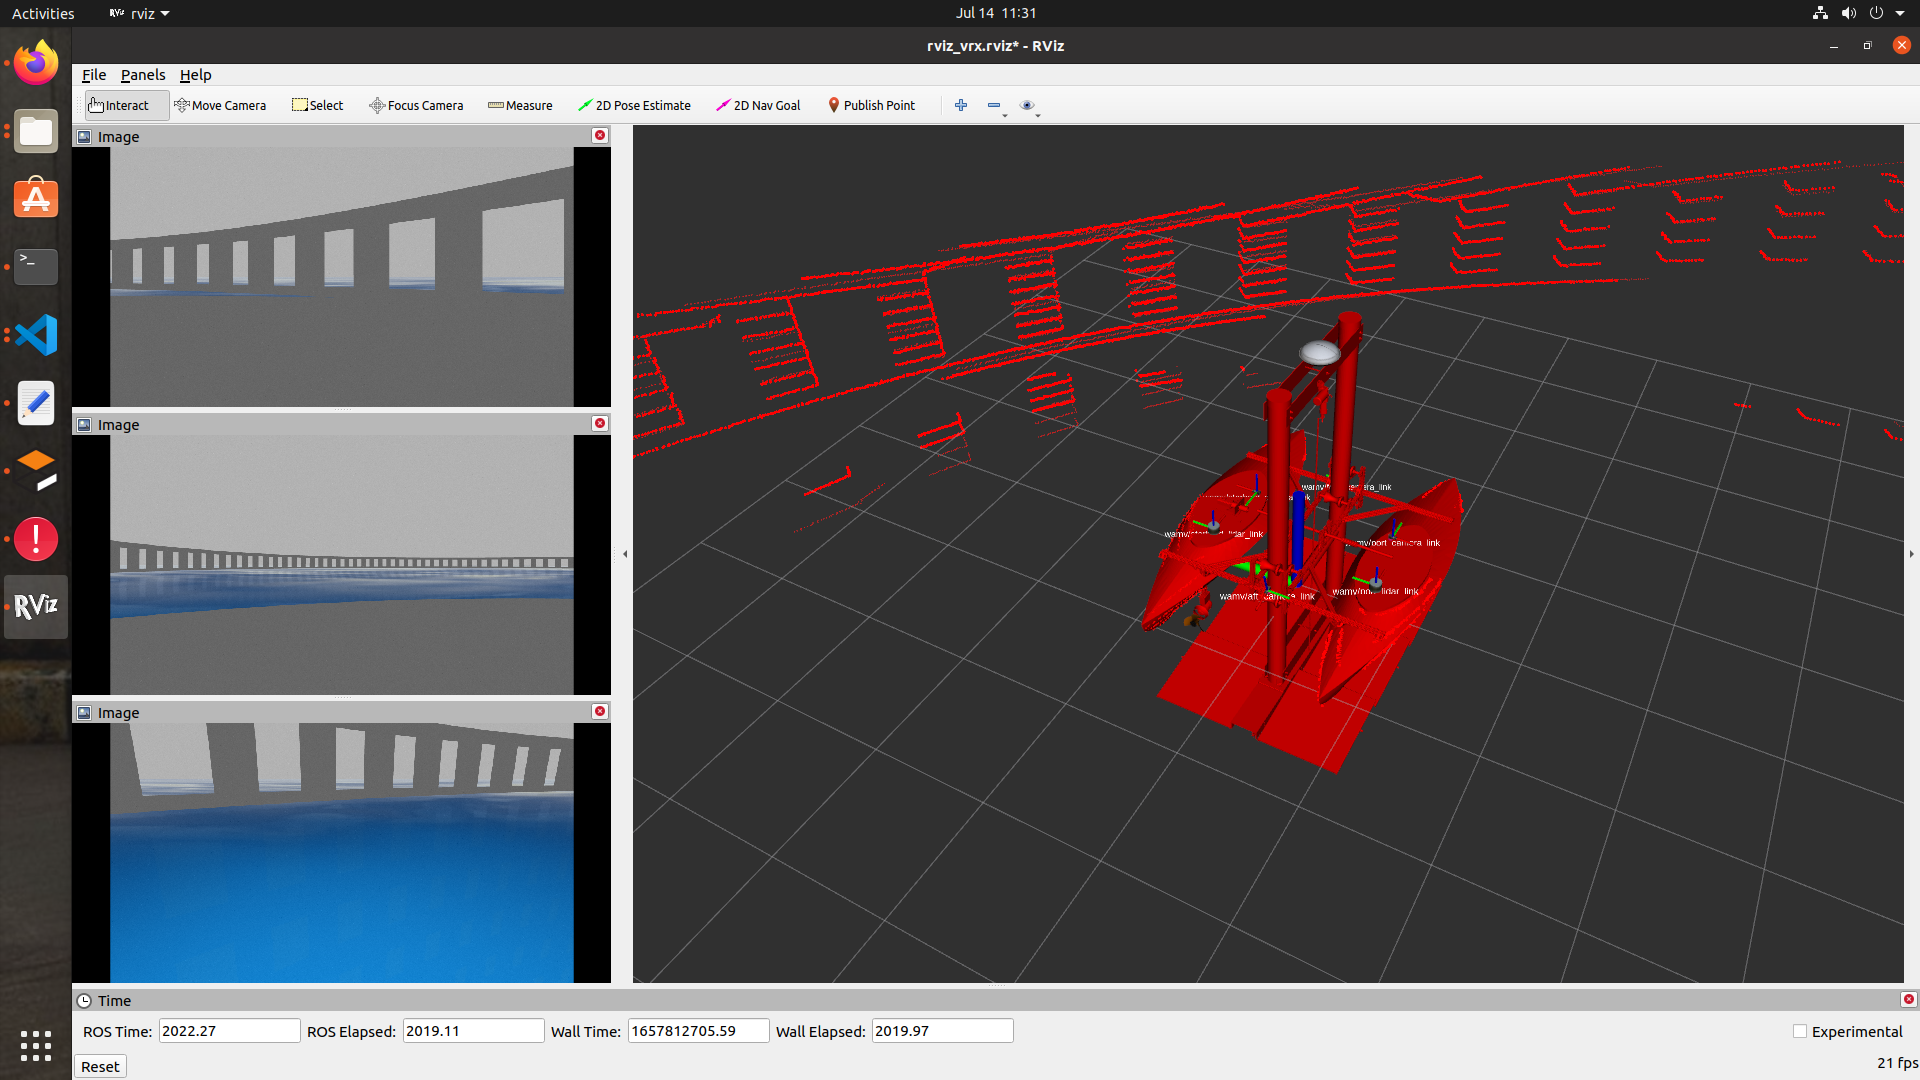Select the 2D Pose Estimate tool

(634, 105)
